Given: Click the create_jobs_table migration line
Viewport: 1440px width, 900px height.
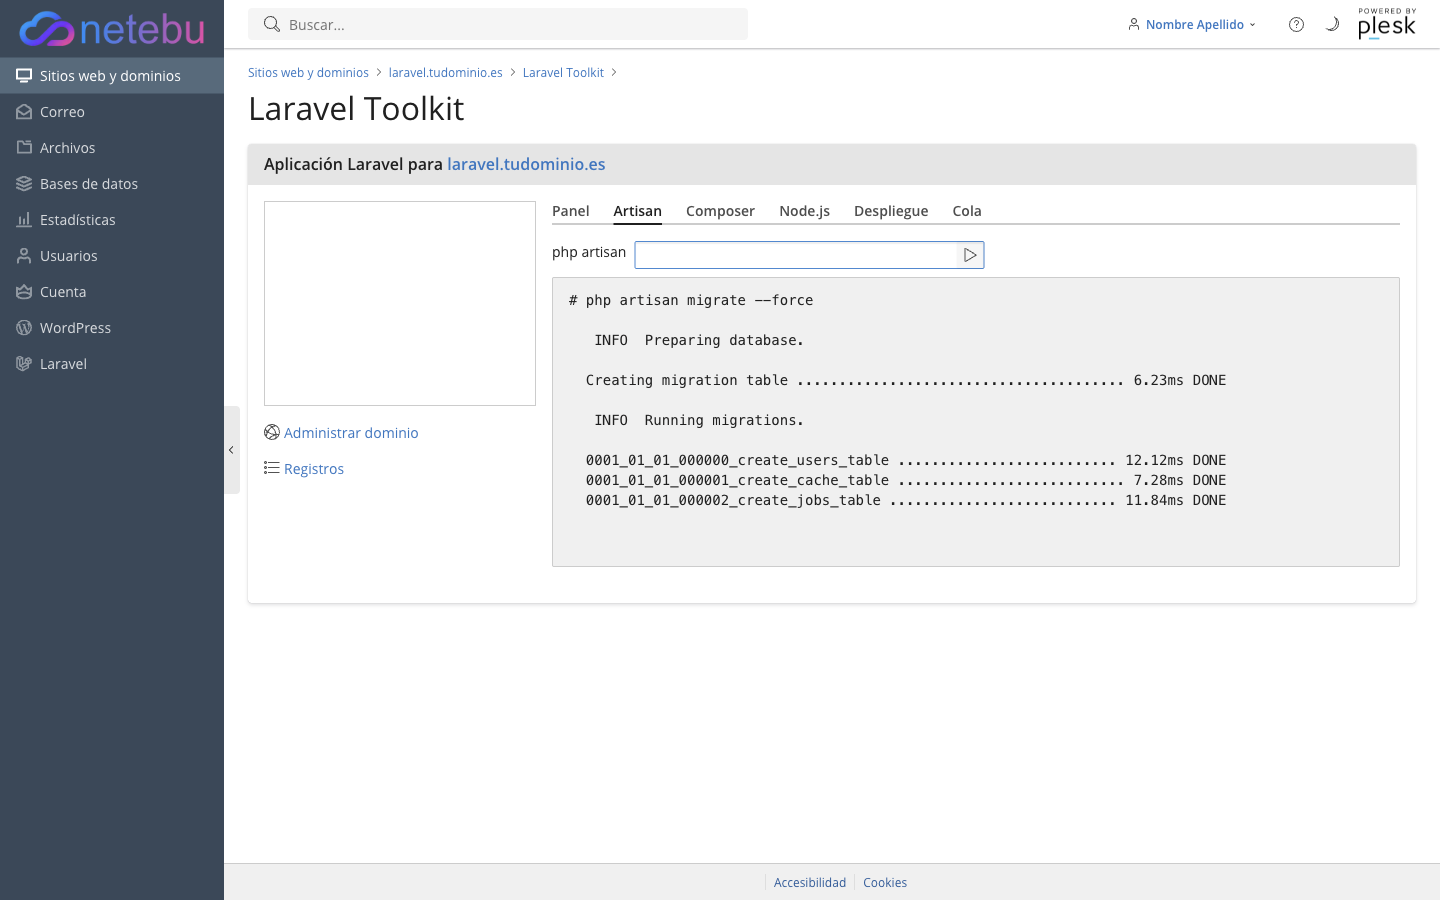Looking at the screenshot, I should (906, 500).
